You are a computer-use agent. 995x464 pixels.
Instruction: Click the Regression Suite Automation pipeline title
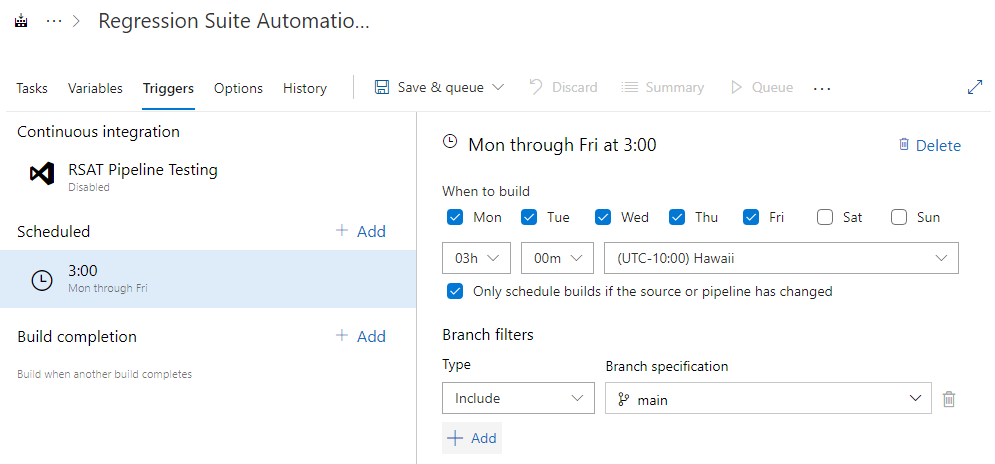click(x=233, y=22)
